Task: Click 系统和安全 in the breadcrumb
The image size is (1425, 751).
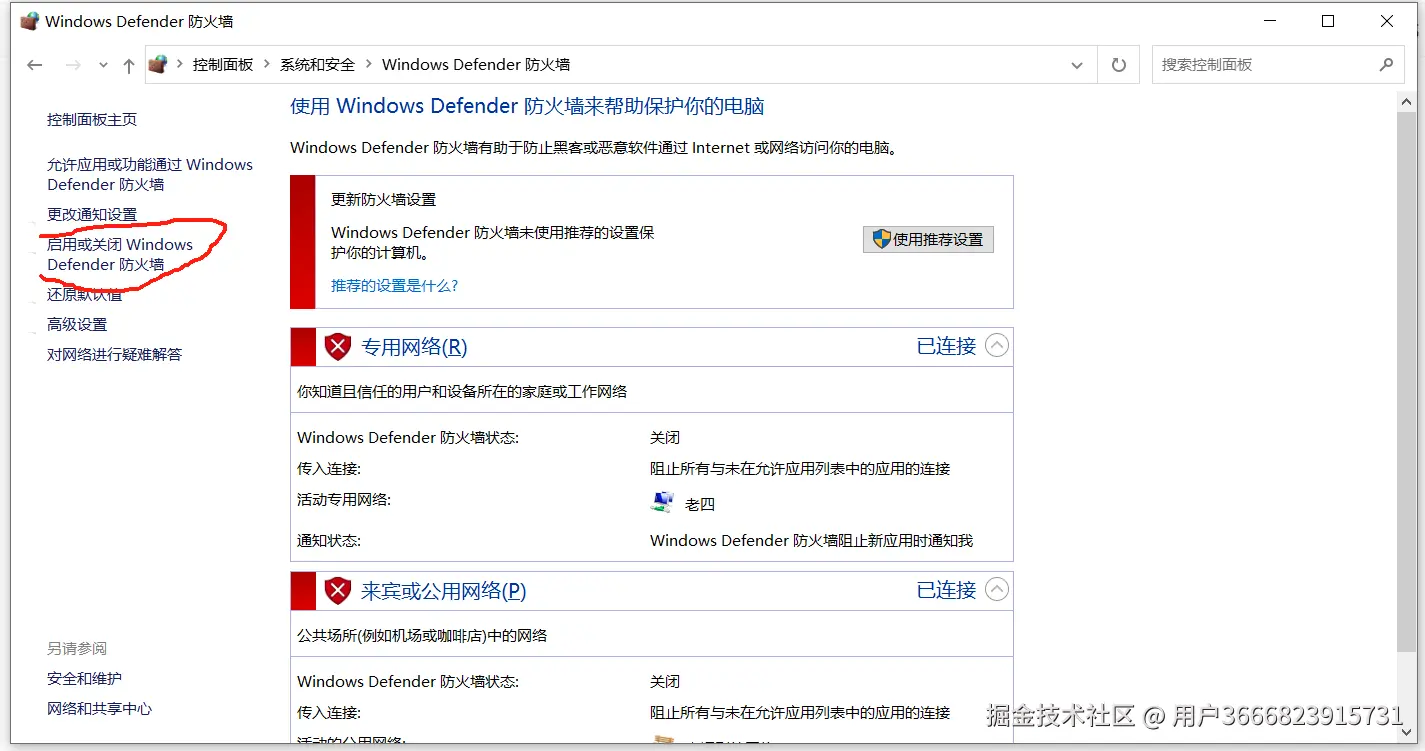Action: pos(317,64)
